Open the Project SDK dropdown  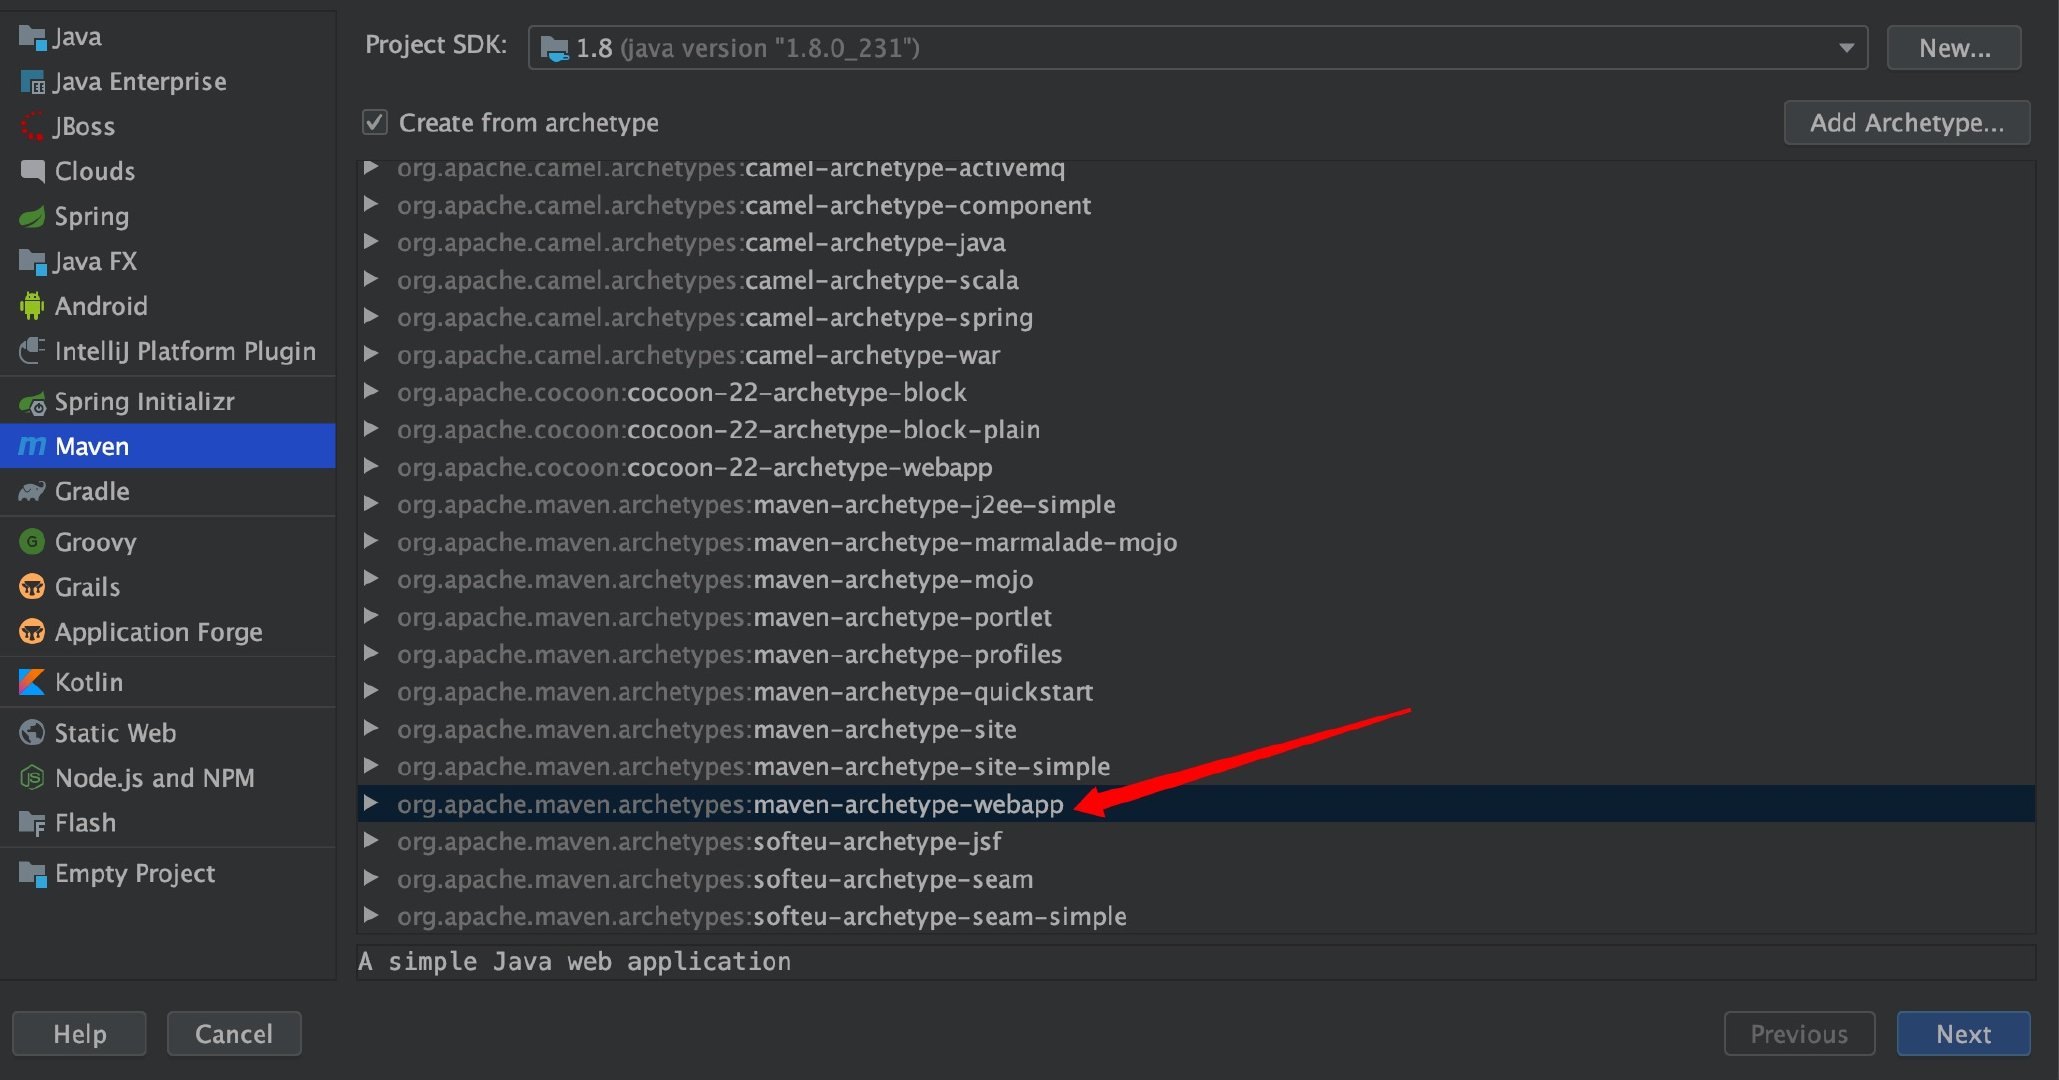click(x=1197, y=48)
